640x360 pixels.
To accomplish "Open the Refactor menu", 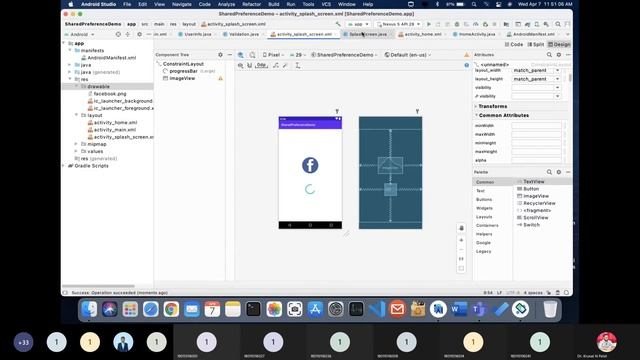I will pos(251,4).
